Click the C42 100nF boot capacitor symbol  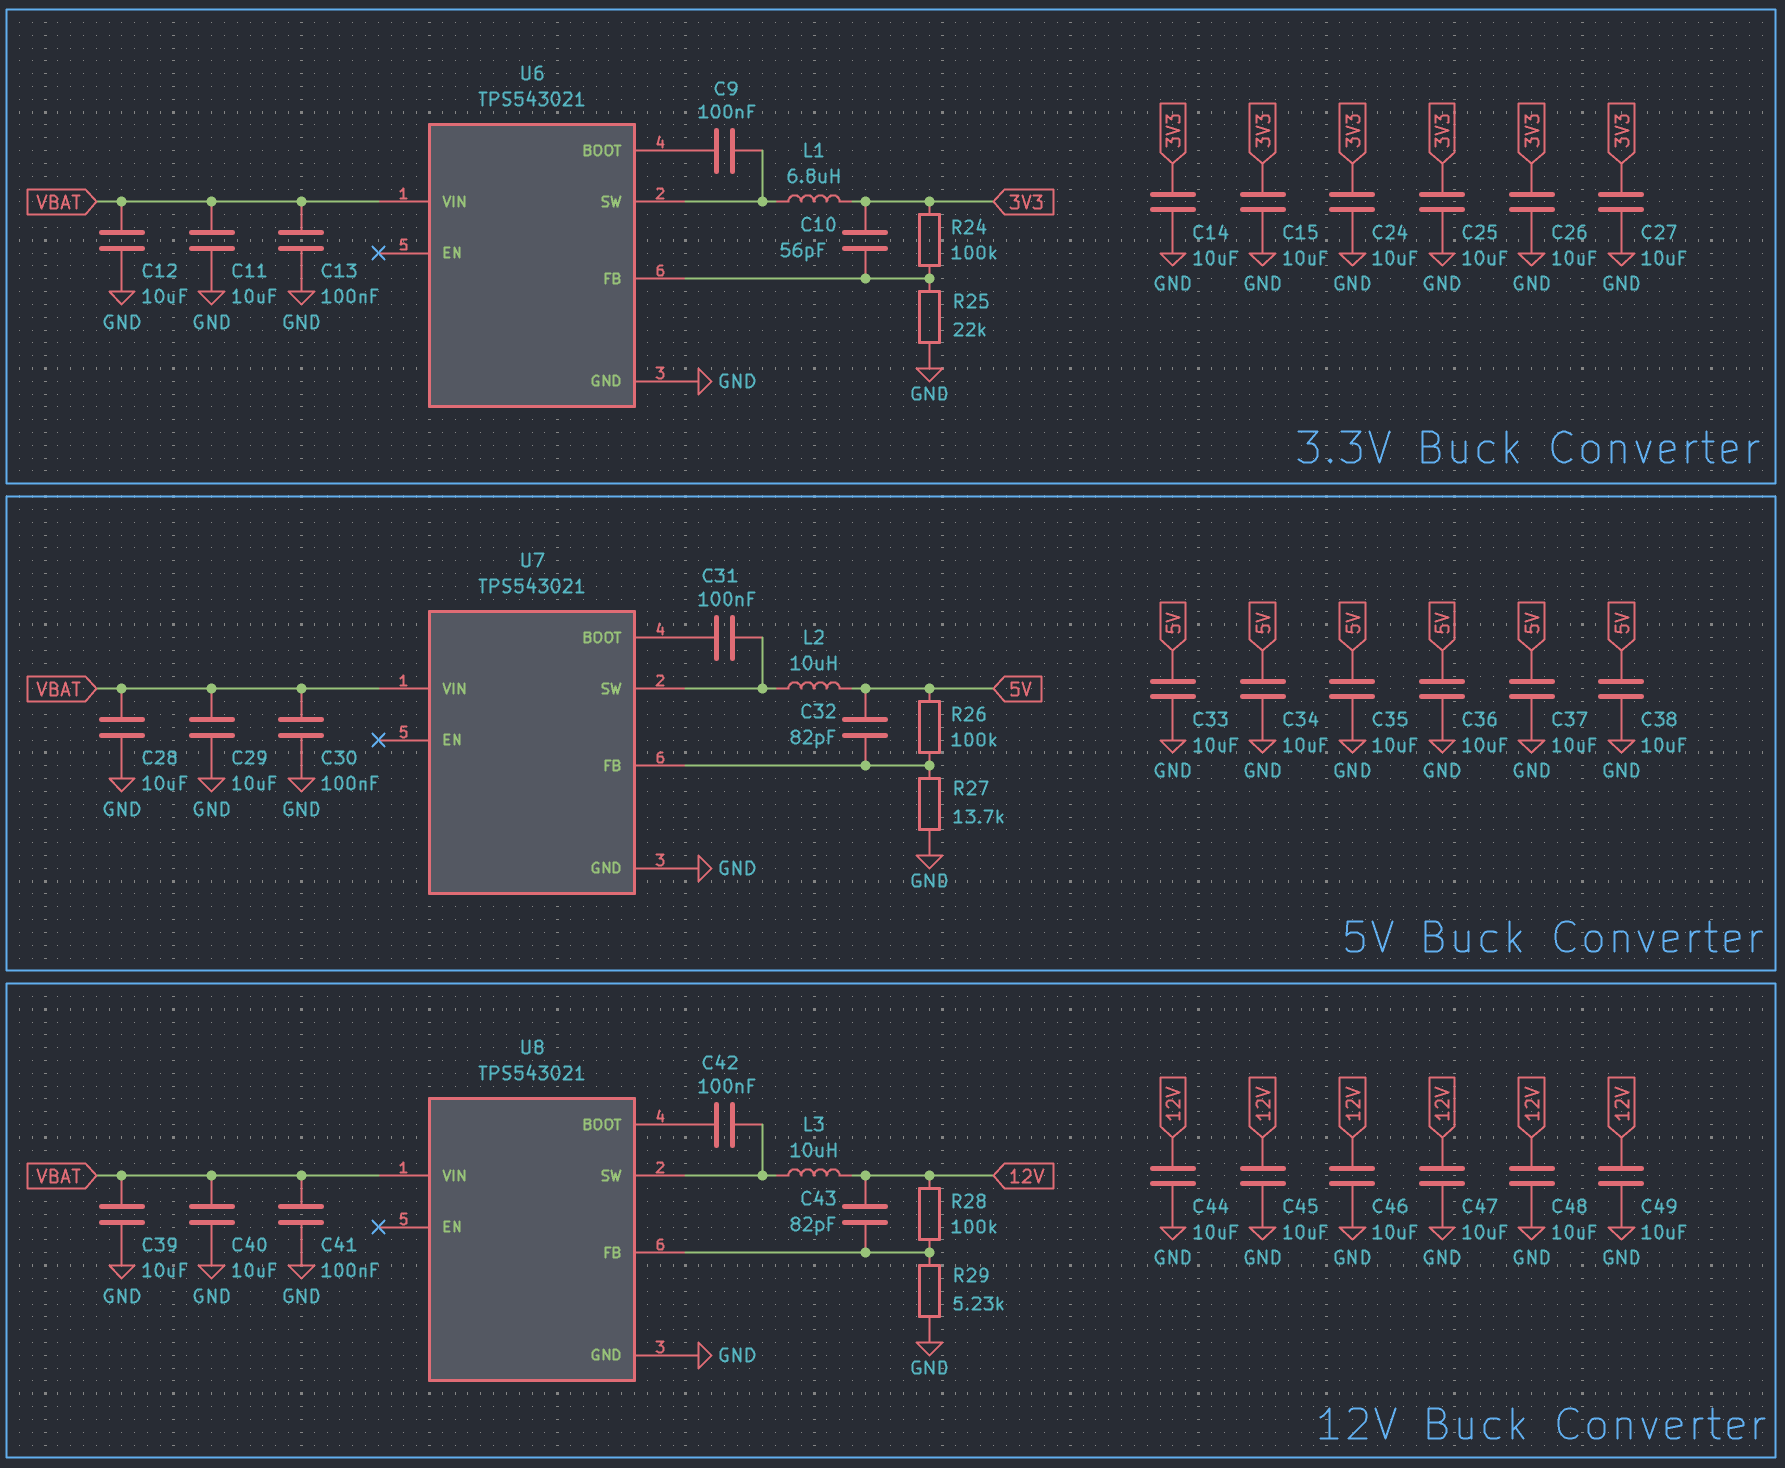(726, 1125)
